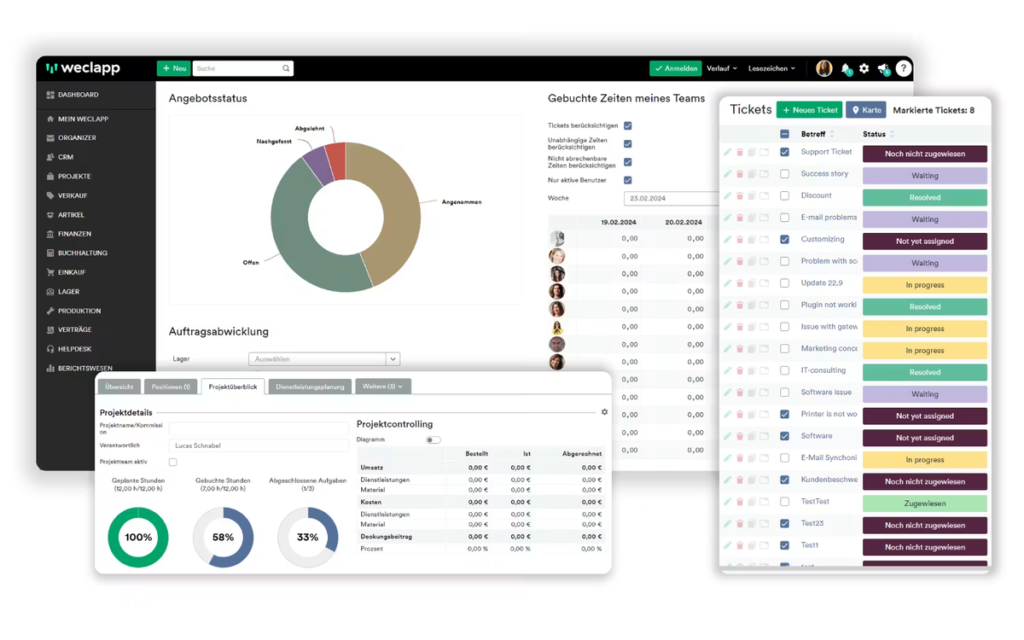Delete the Success story ticket trash icon
Image resolution: width=1024 pixels, height=640 pixels.
click(x=740, y=174)
